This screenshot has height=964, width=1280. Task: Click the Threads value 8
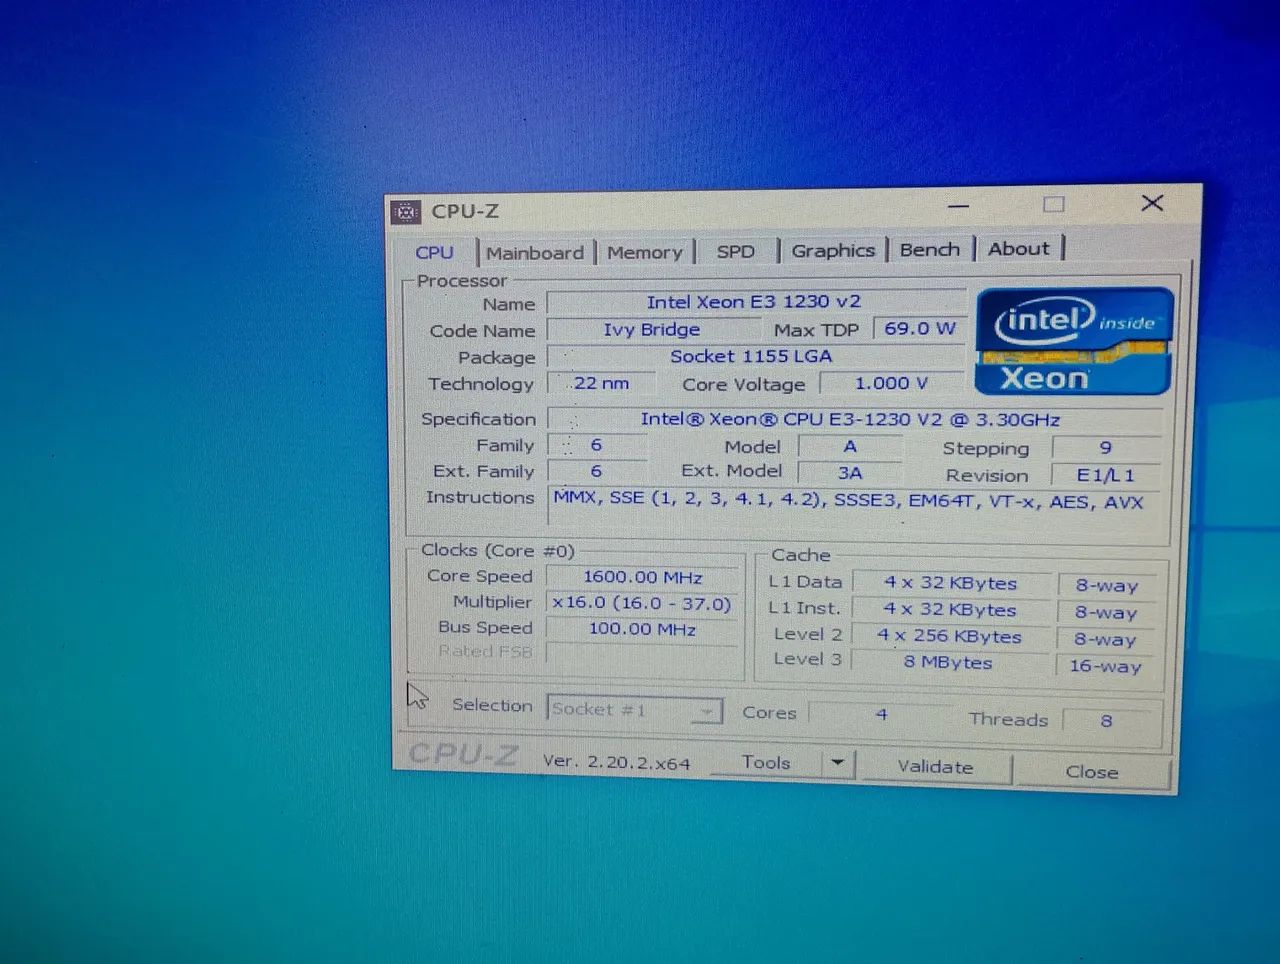1107,721
